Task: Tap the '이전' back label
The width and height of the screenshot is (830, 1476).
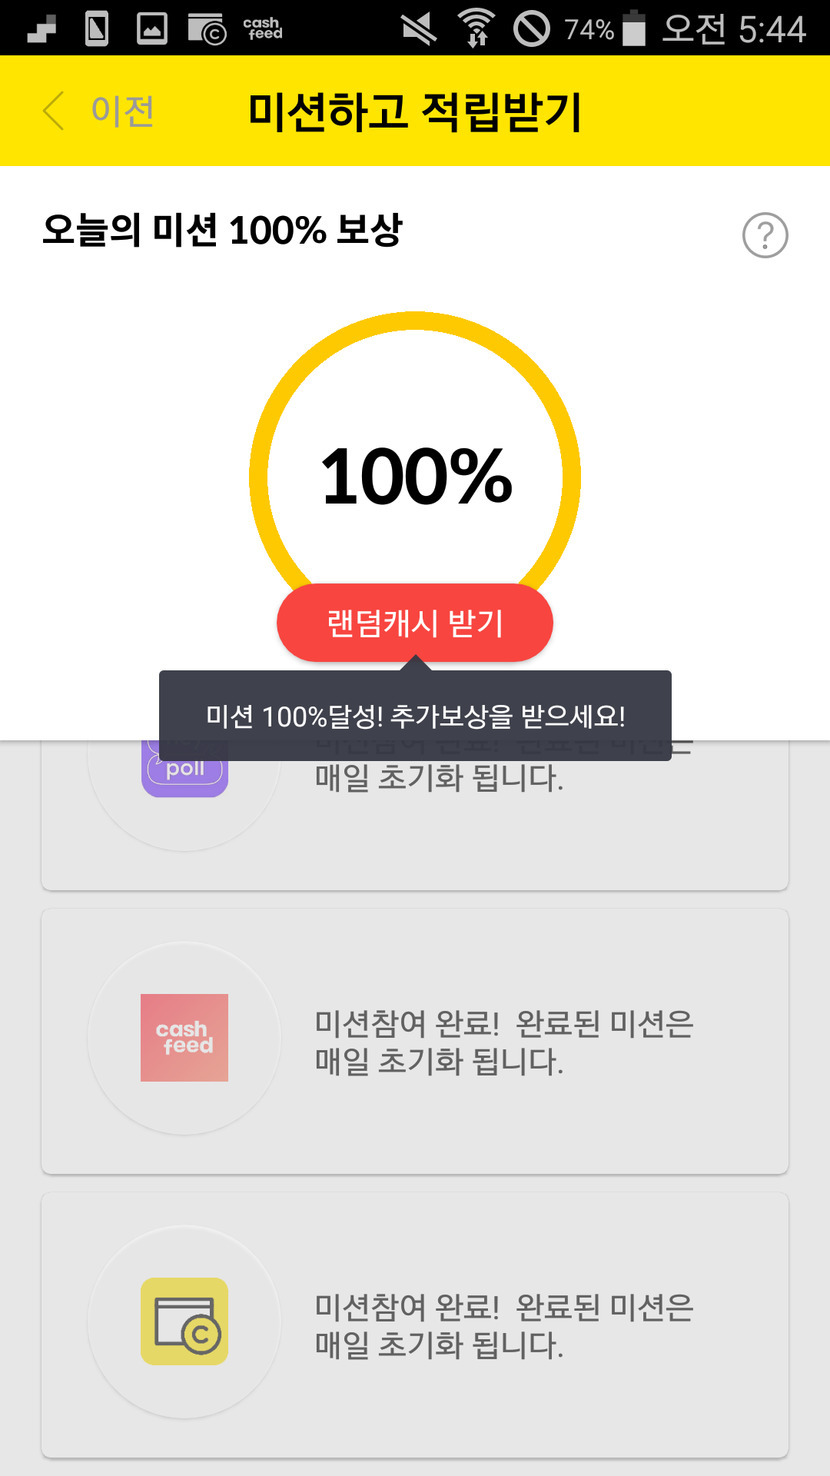Action: point(122,111)
